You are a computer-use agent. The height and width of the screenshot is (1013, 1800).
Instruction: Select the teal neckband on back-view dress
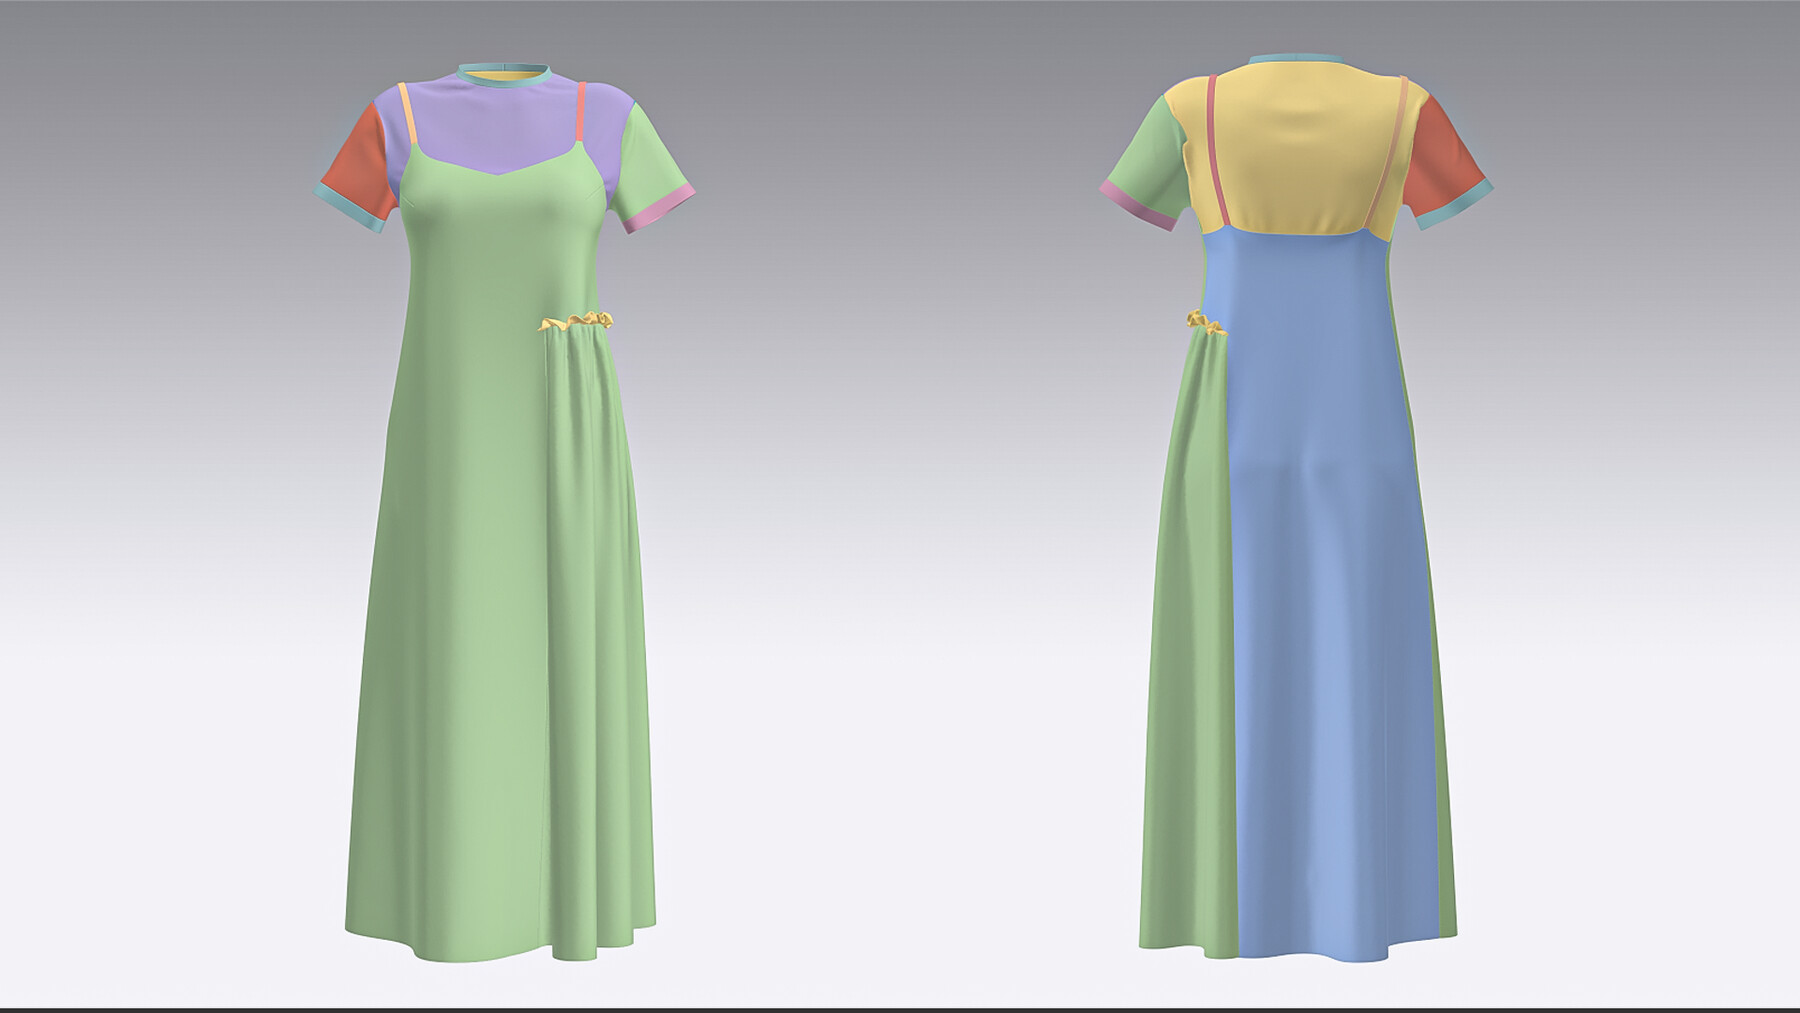[1301, 62]
